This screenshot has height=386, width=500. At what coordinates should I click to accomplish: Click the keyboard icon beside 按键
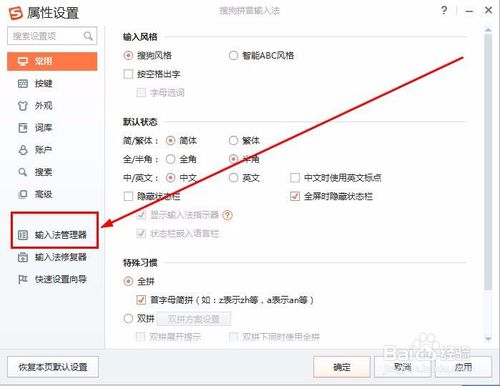pyautogui.click(x=23, y=83)
